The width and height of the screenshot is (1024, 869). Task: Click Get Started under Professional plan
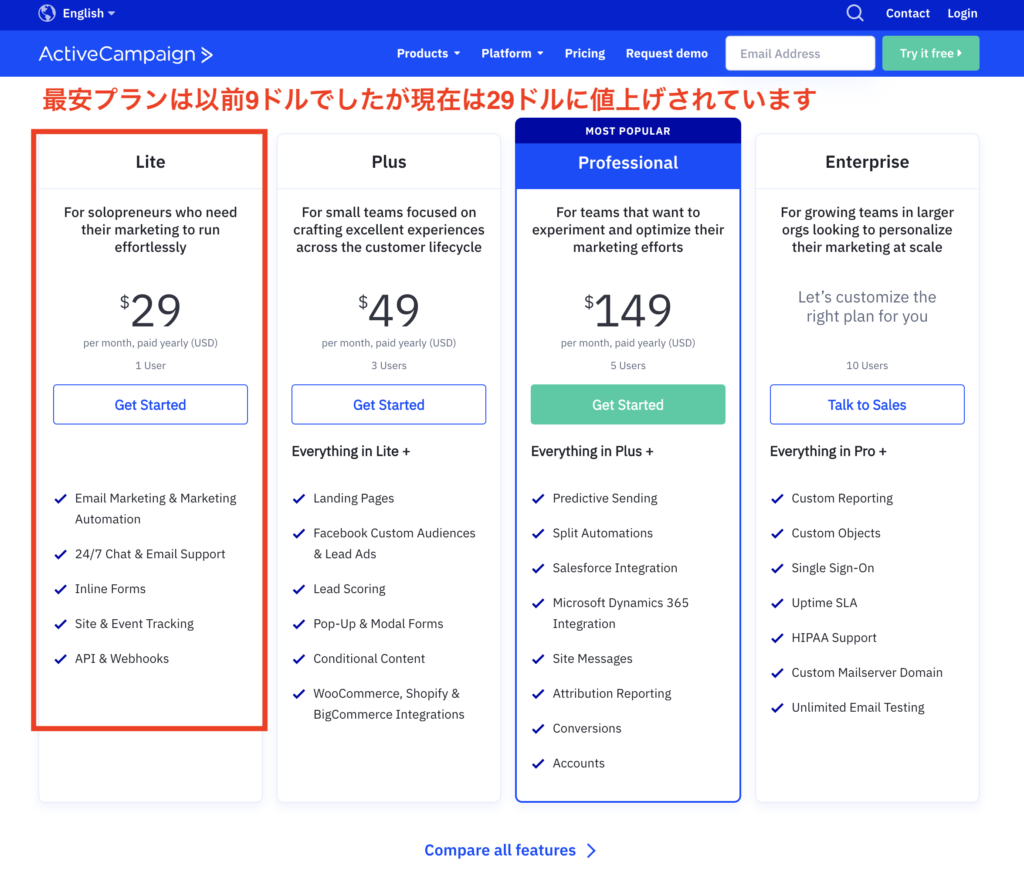628,405
